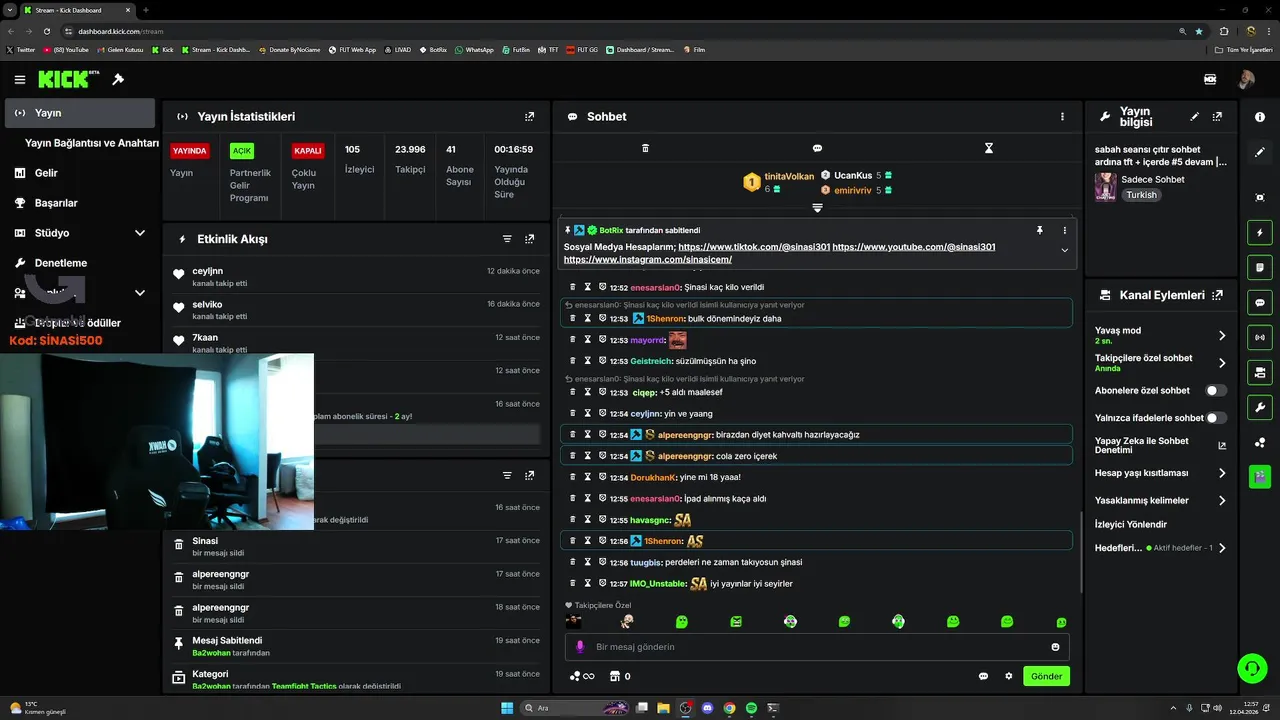1280x720 pixels.
Task: Delete enesarslan0's 12:52 message with trash icon
Action: point(573,287)
